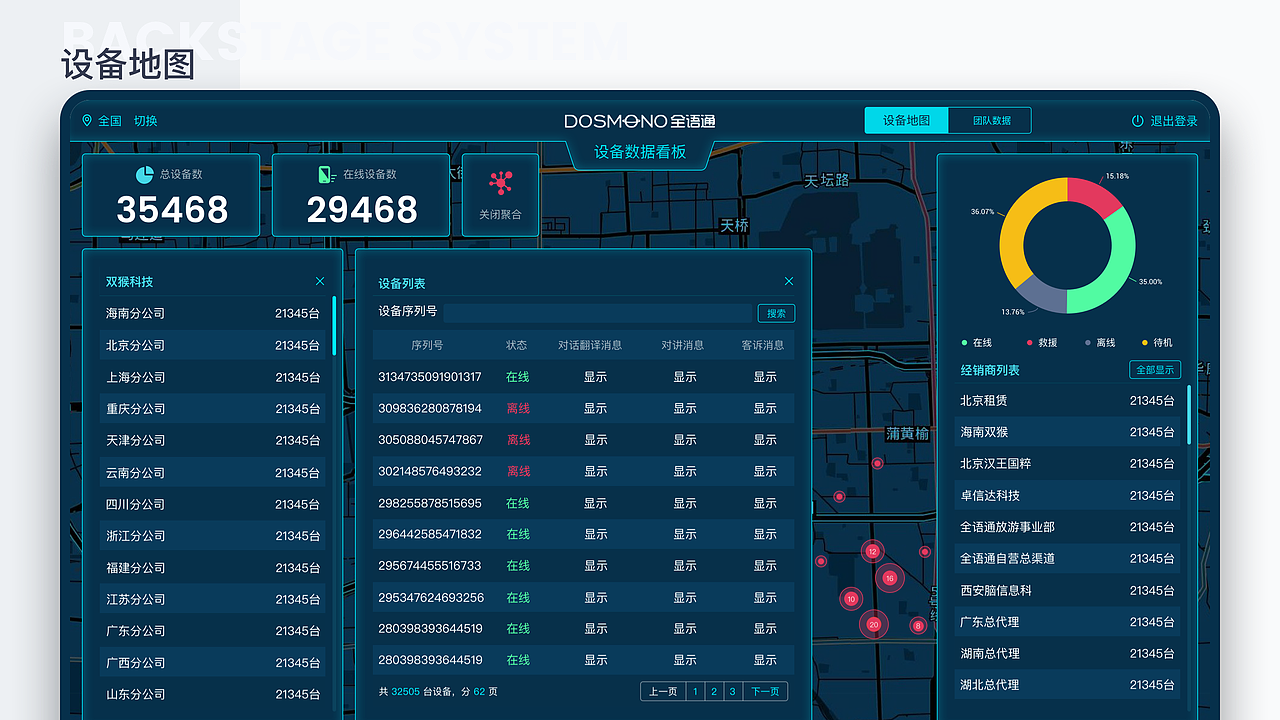Image resolution: width=1280 pixels, height=720 pixels.
Task: Show 客诉消息 for serial 295347624693256
Action: 765,597
